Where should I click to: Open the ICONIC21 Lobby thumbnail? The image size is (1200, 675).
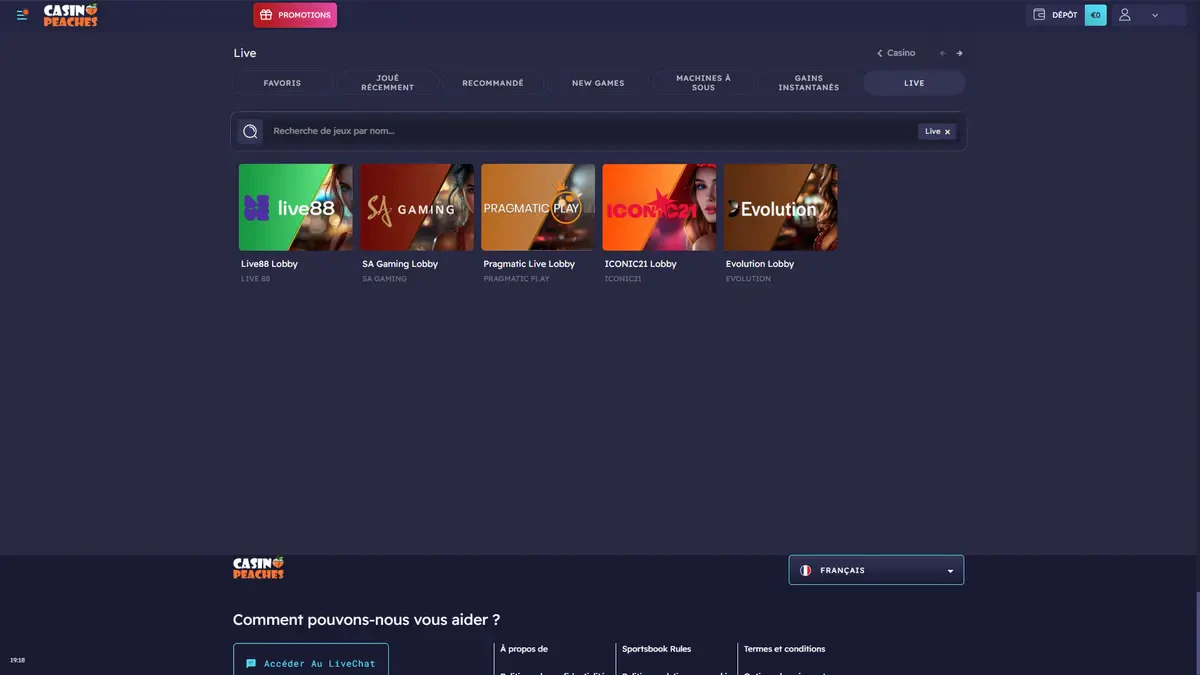coord(659,207)
